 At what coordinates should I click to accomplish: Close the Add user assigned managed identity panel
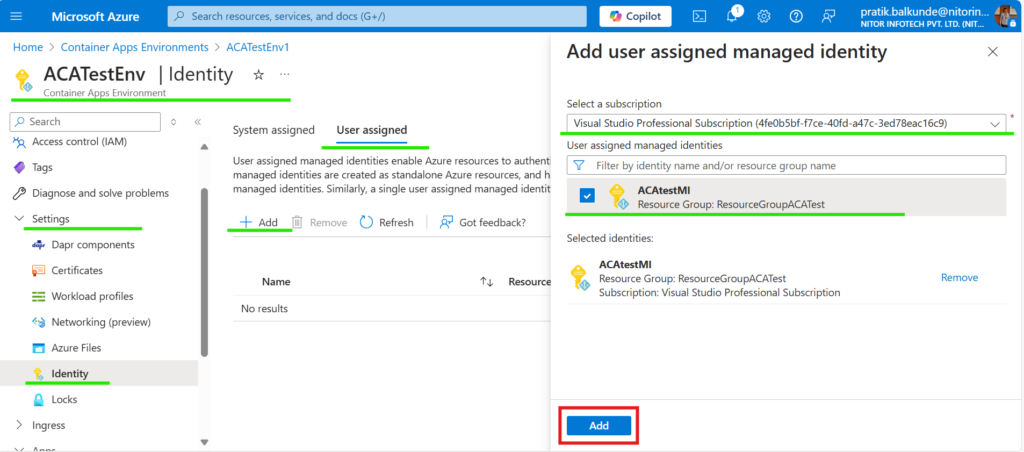(x=993, y=52)
